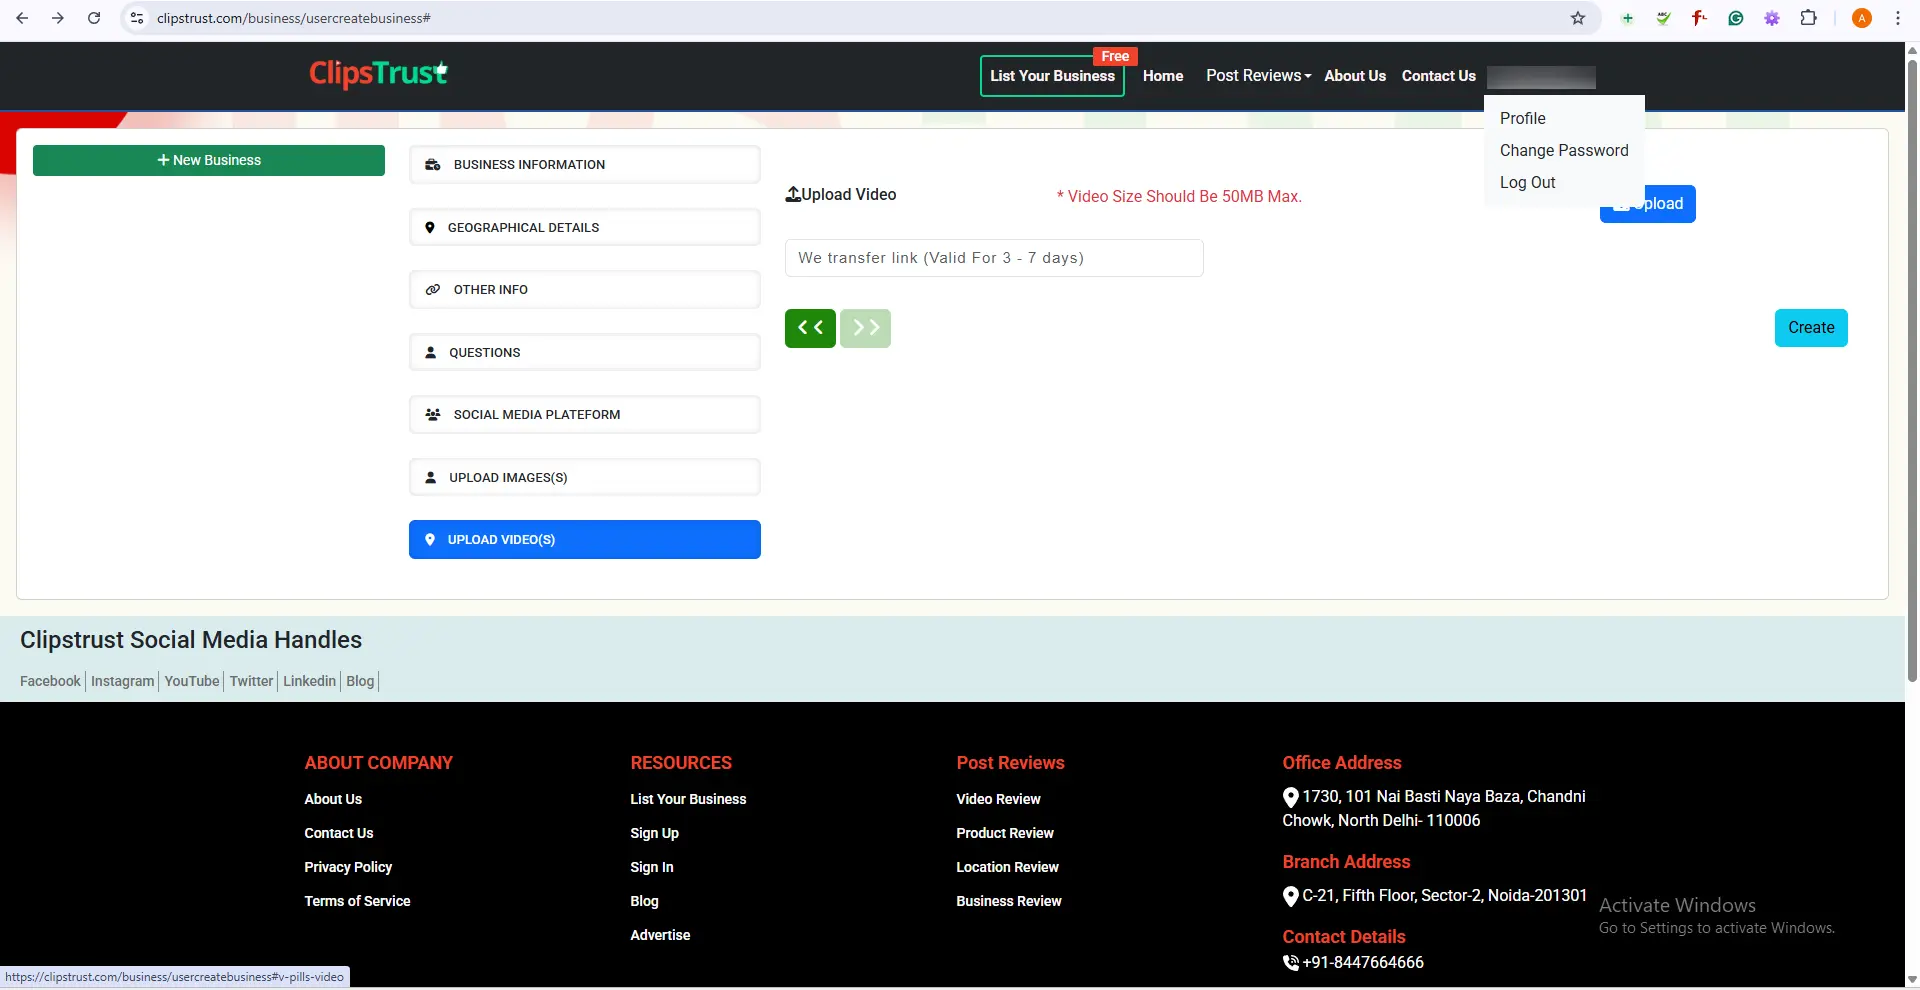The height and width of the screenshot is (990, 1920).
Task: Click the purple gear extension icon
Action: pyautogui.click(x=1772, y=18)
